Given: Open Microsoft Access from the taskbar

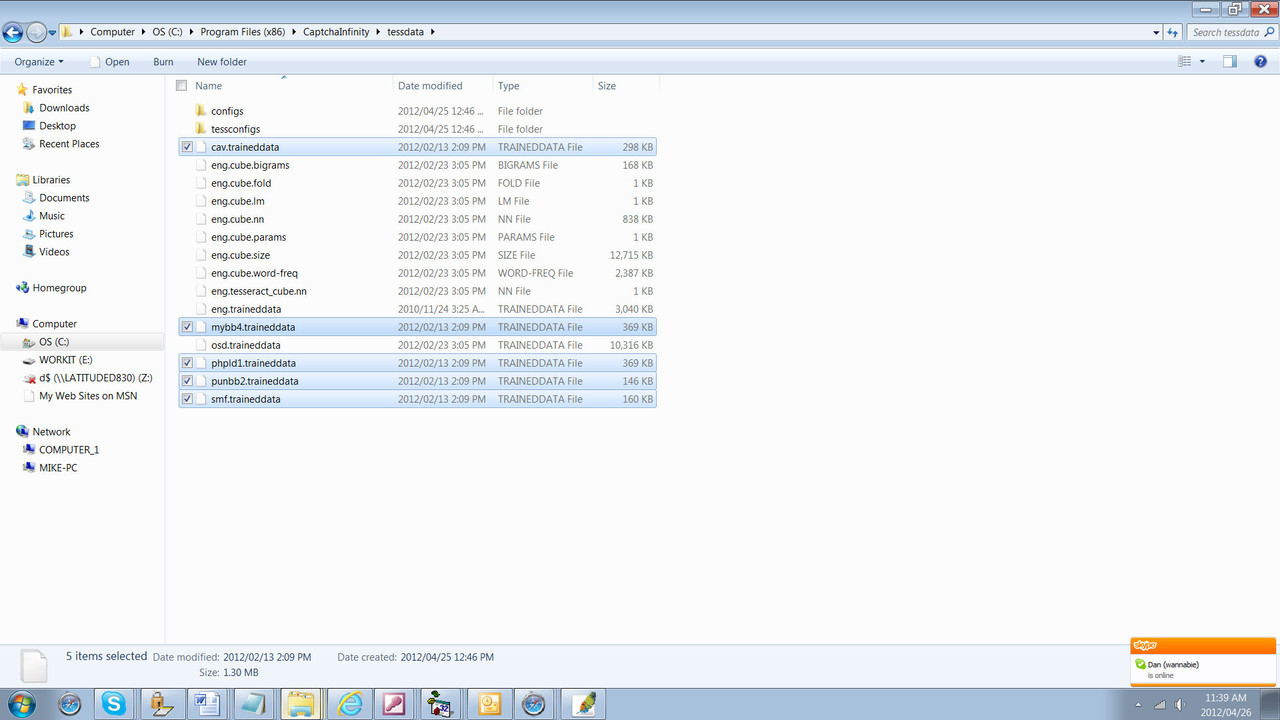Looking at the screenshot, I should click(x=393, y=704).
